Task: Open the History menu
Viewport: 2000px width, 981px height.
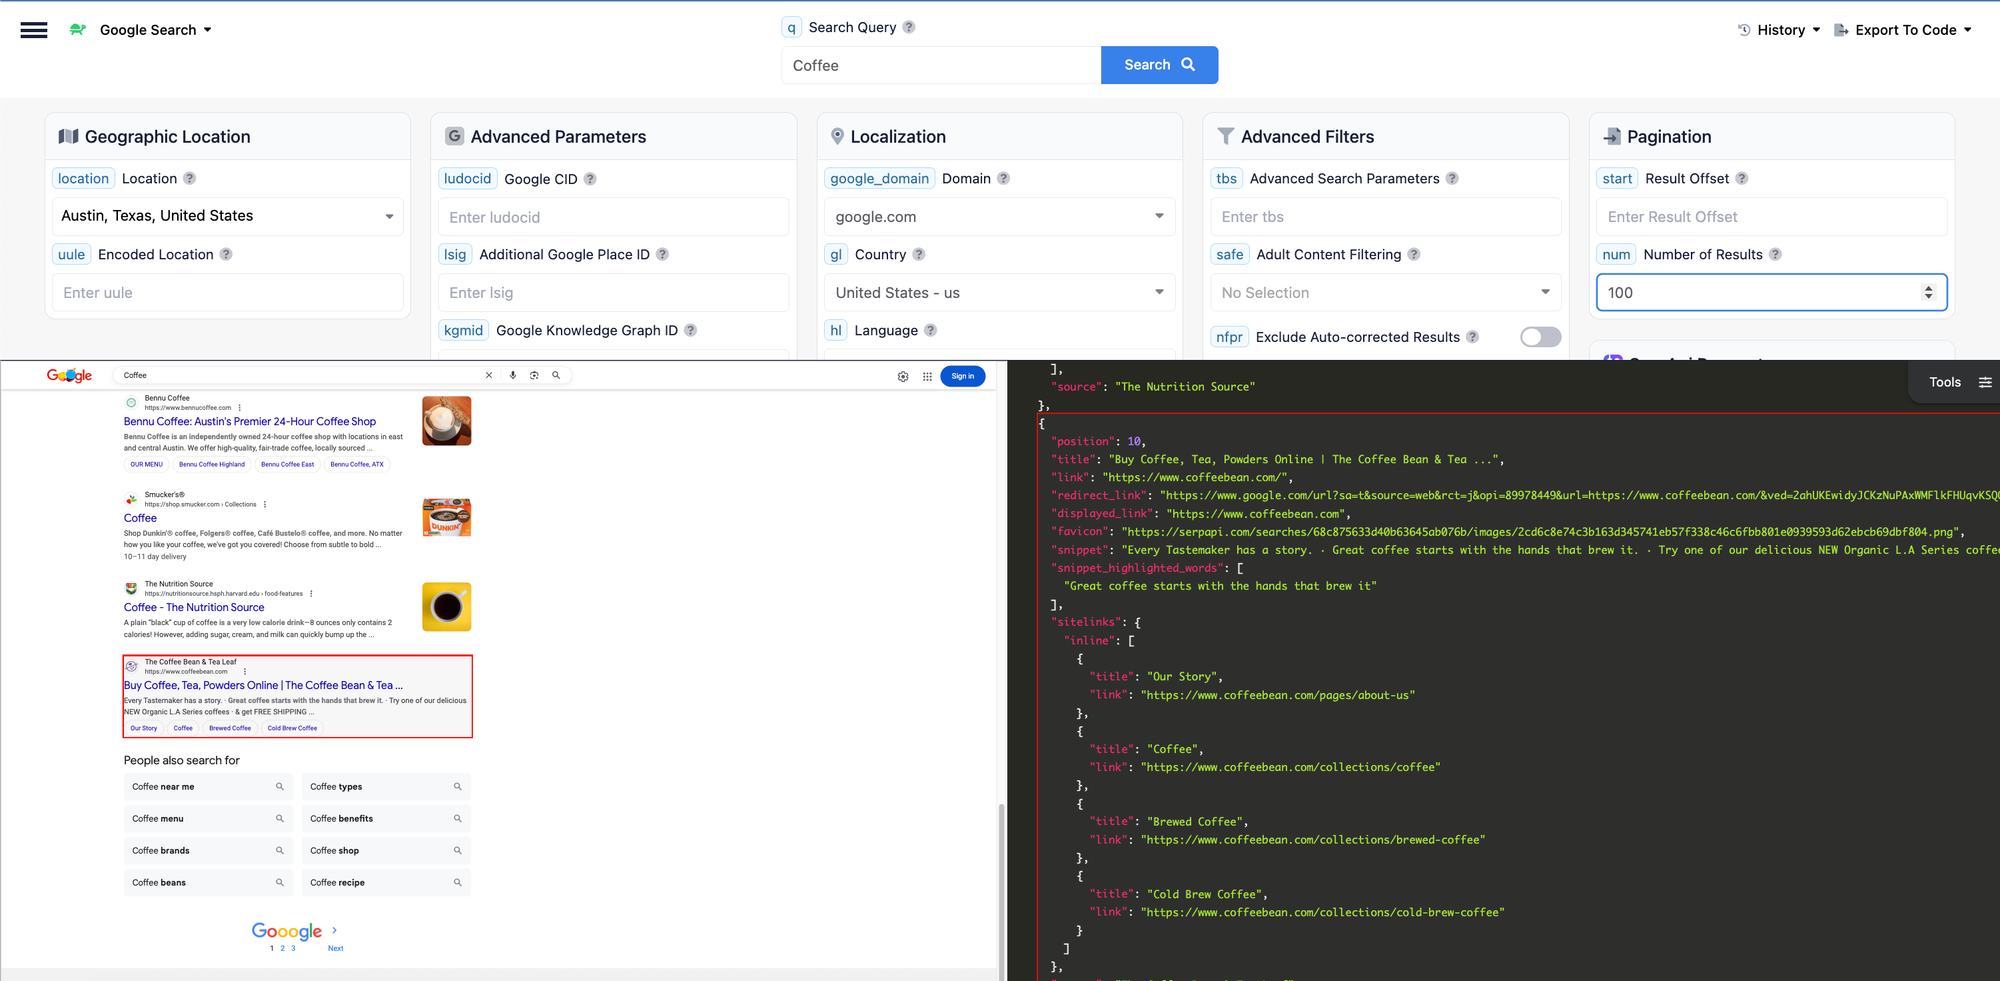Action: click(x=1780, y=30)
